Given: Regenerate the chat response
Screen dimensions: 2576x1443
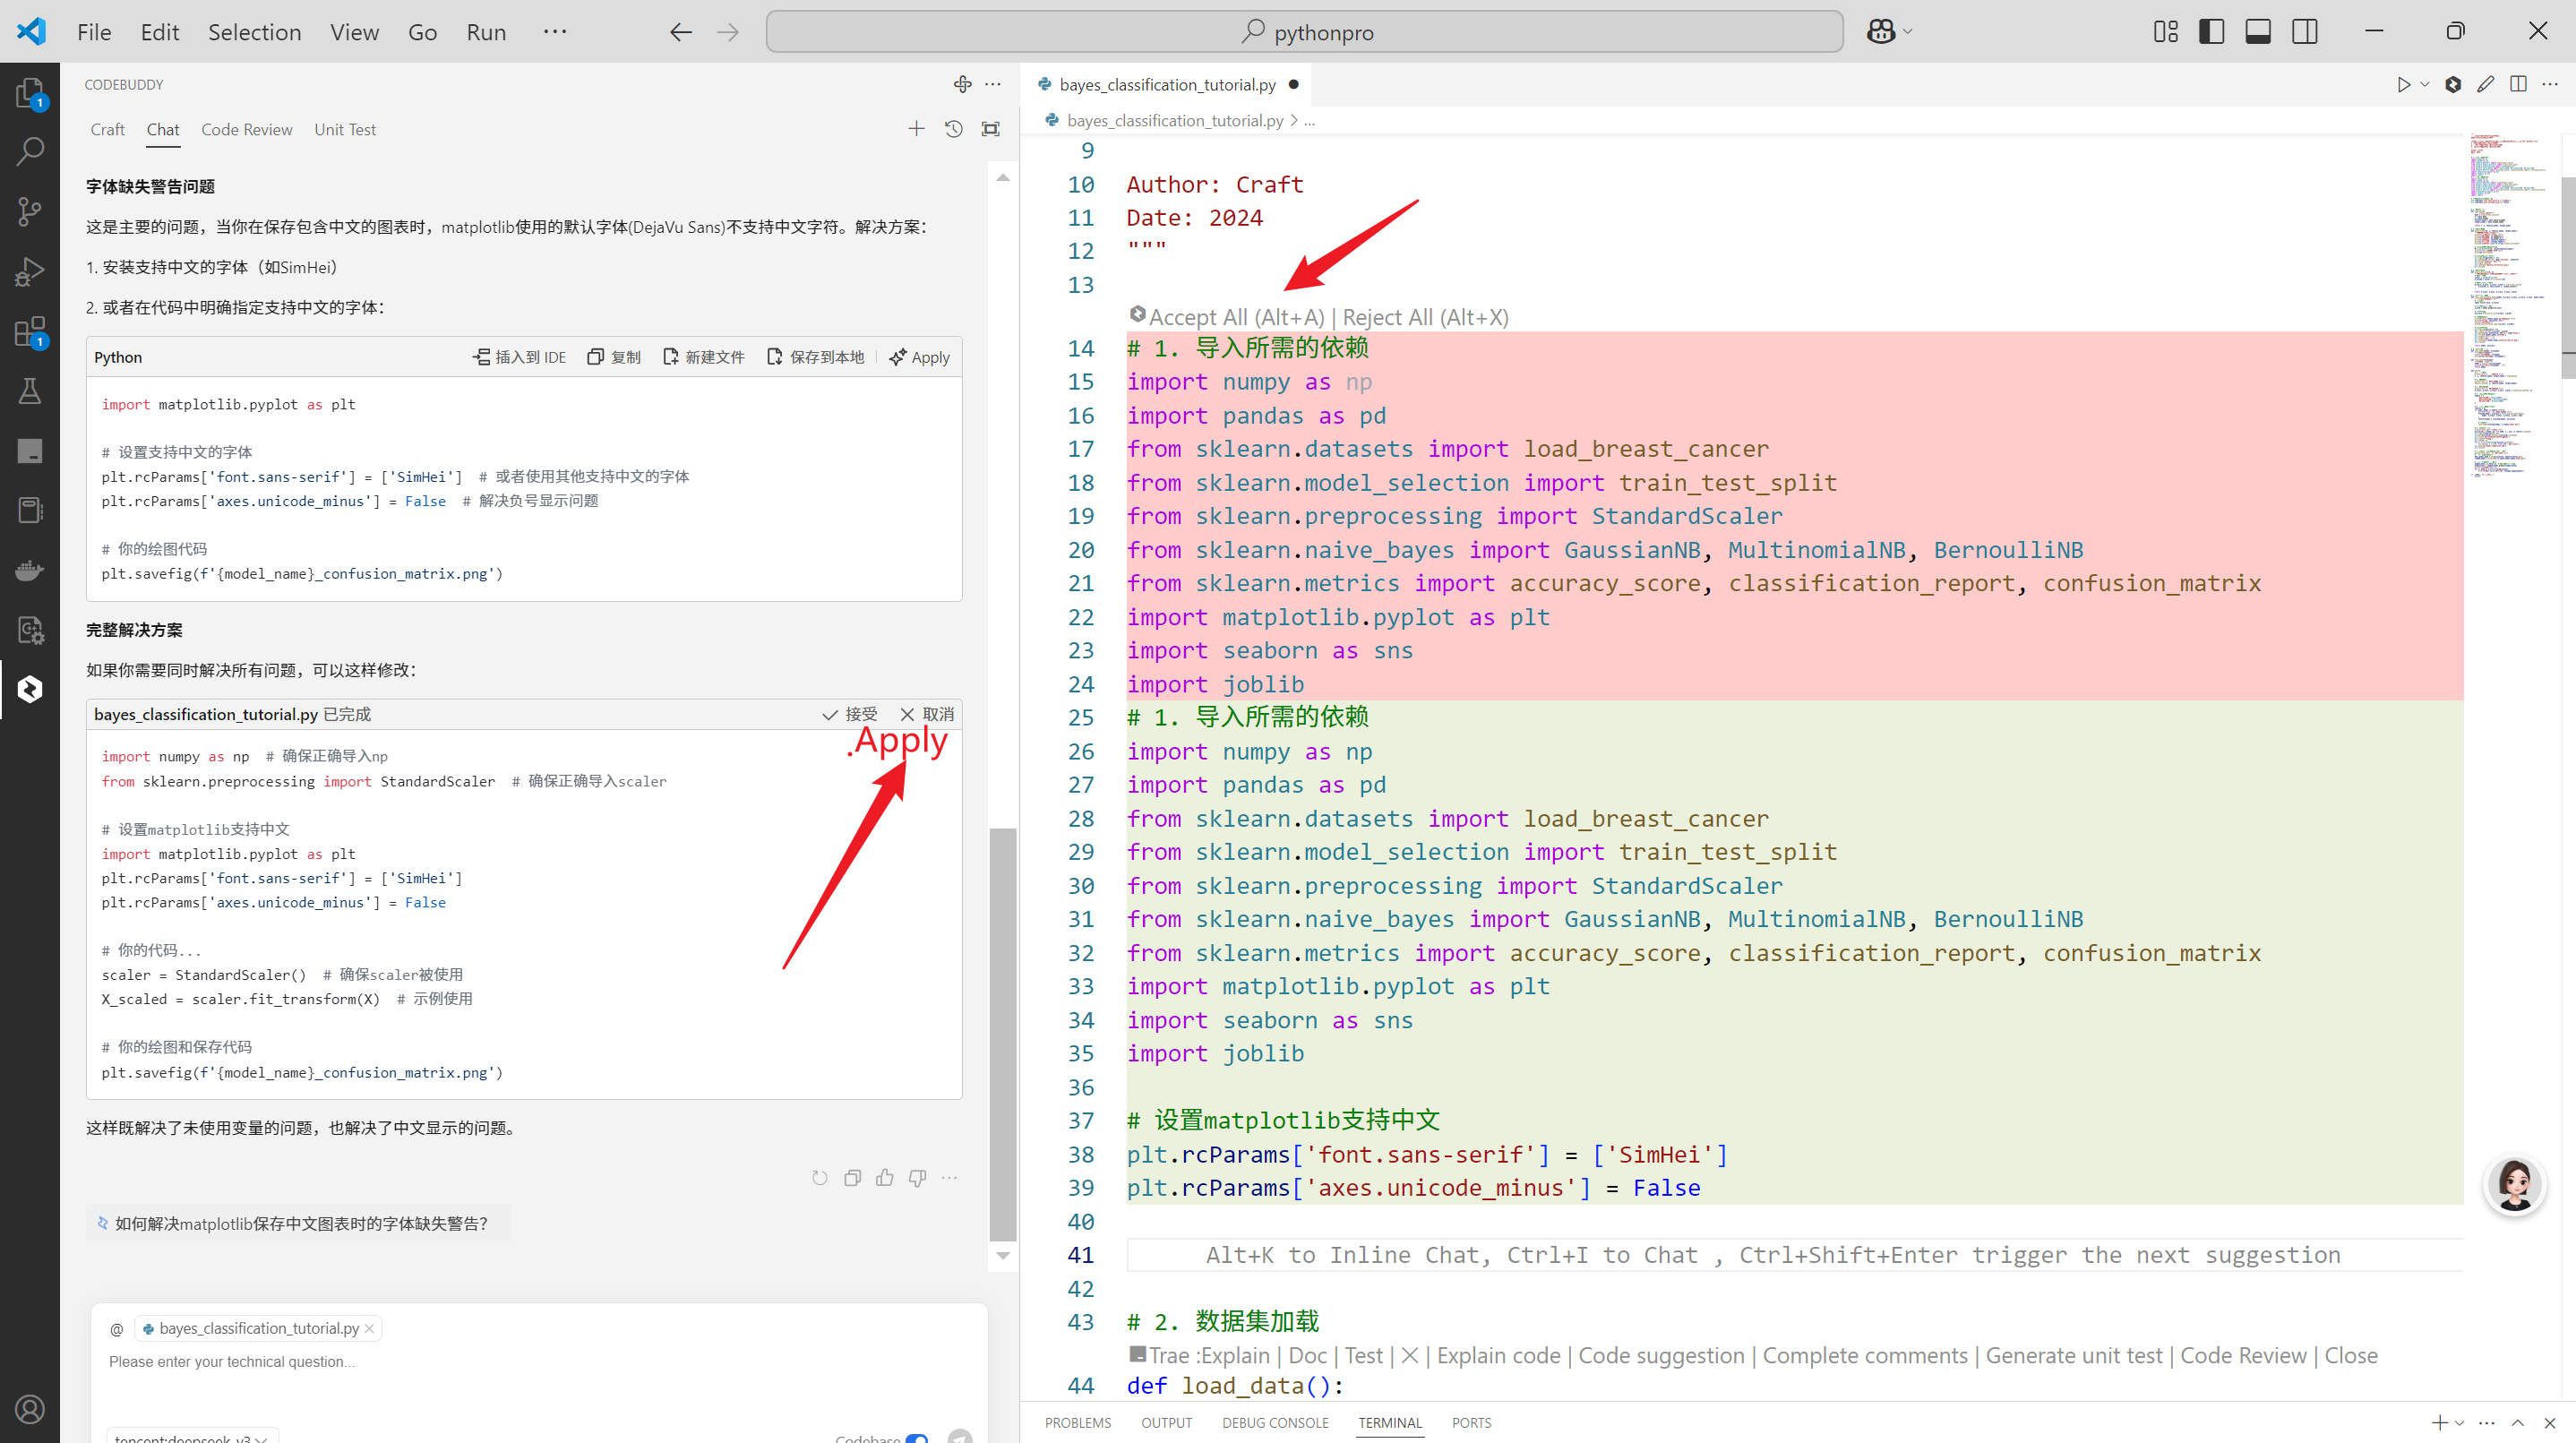Looking at the screenshot, I should (x=820, y=1178).
